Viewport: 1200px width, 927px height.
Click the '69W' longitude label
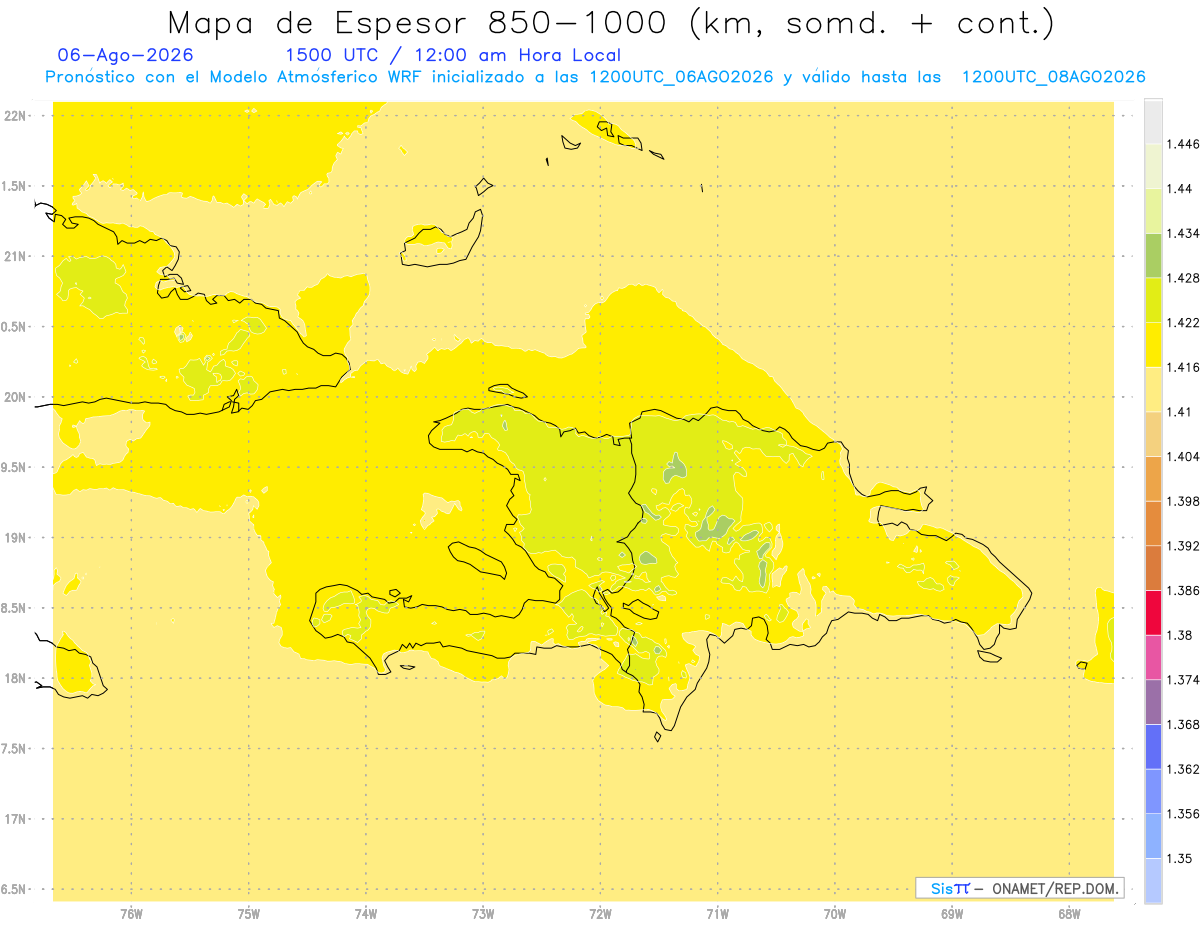pos(952,914)
